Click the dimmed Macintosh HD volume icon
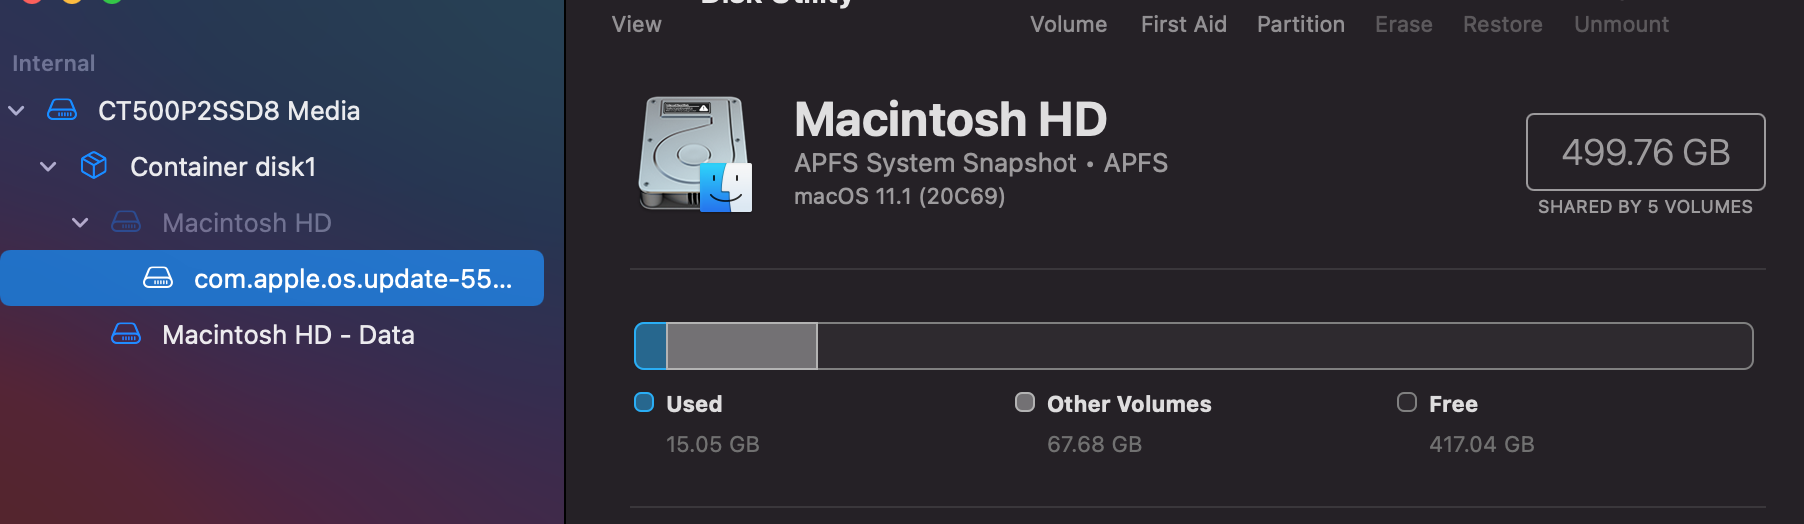 tap(126, 222)
